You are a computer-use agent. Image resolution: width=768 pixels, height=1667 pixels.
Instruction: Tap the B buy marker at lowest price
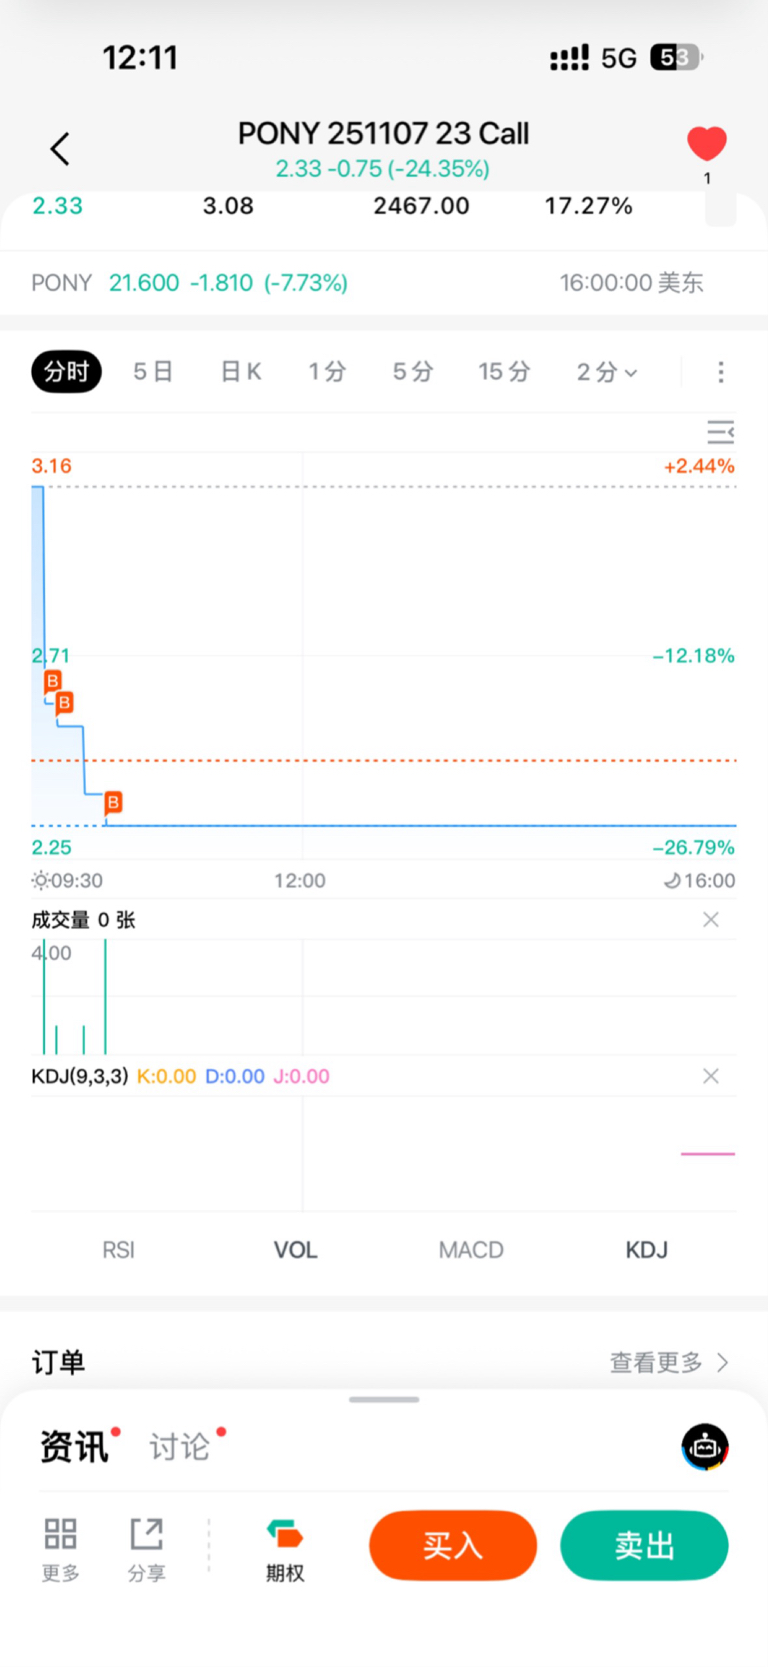click(113, 802)
